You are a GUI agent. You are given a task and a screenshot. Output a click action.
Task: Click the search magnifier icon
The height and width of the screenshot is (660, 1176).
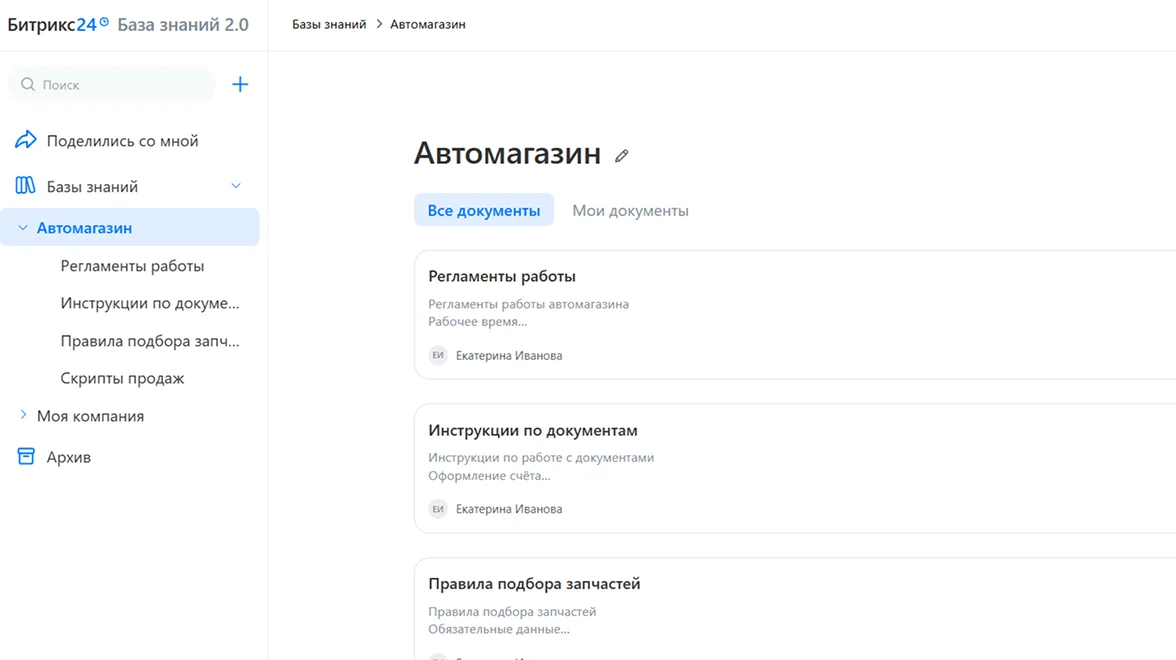[28, 84]
